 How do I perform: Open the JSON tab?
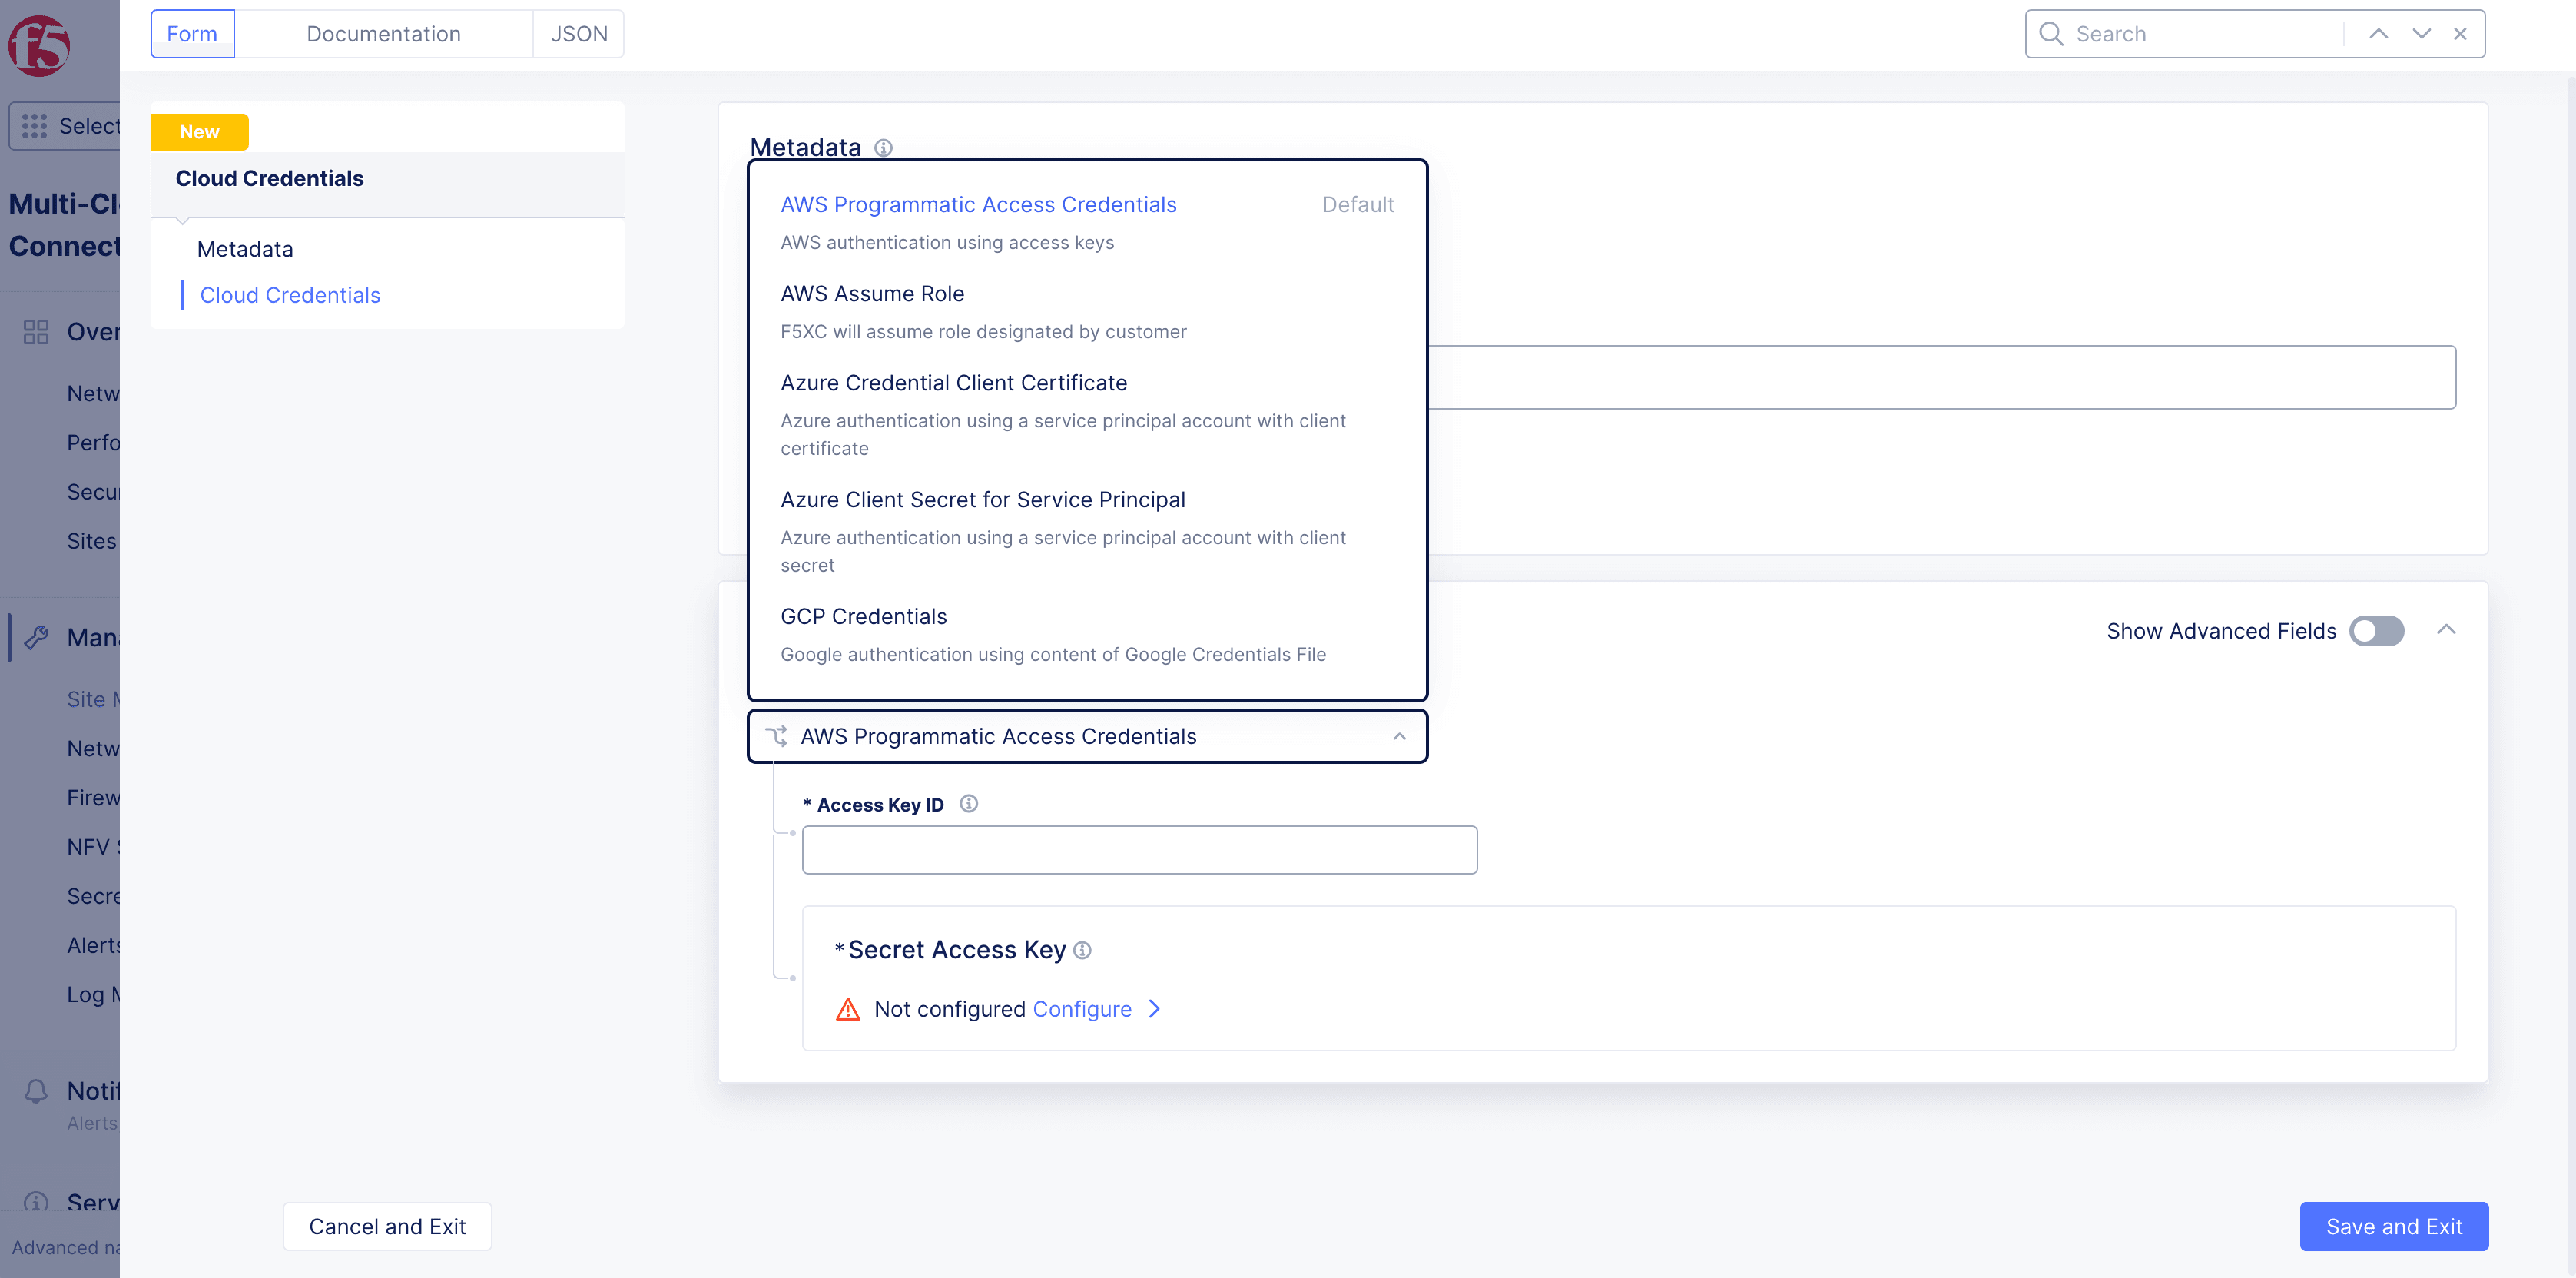click(x=579, y=34)
